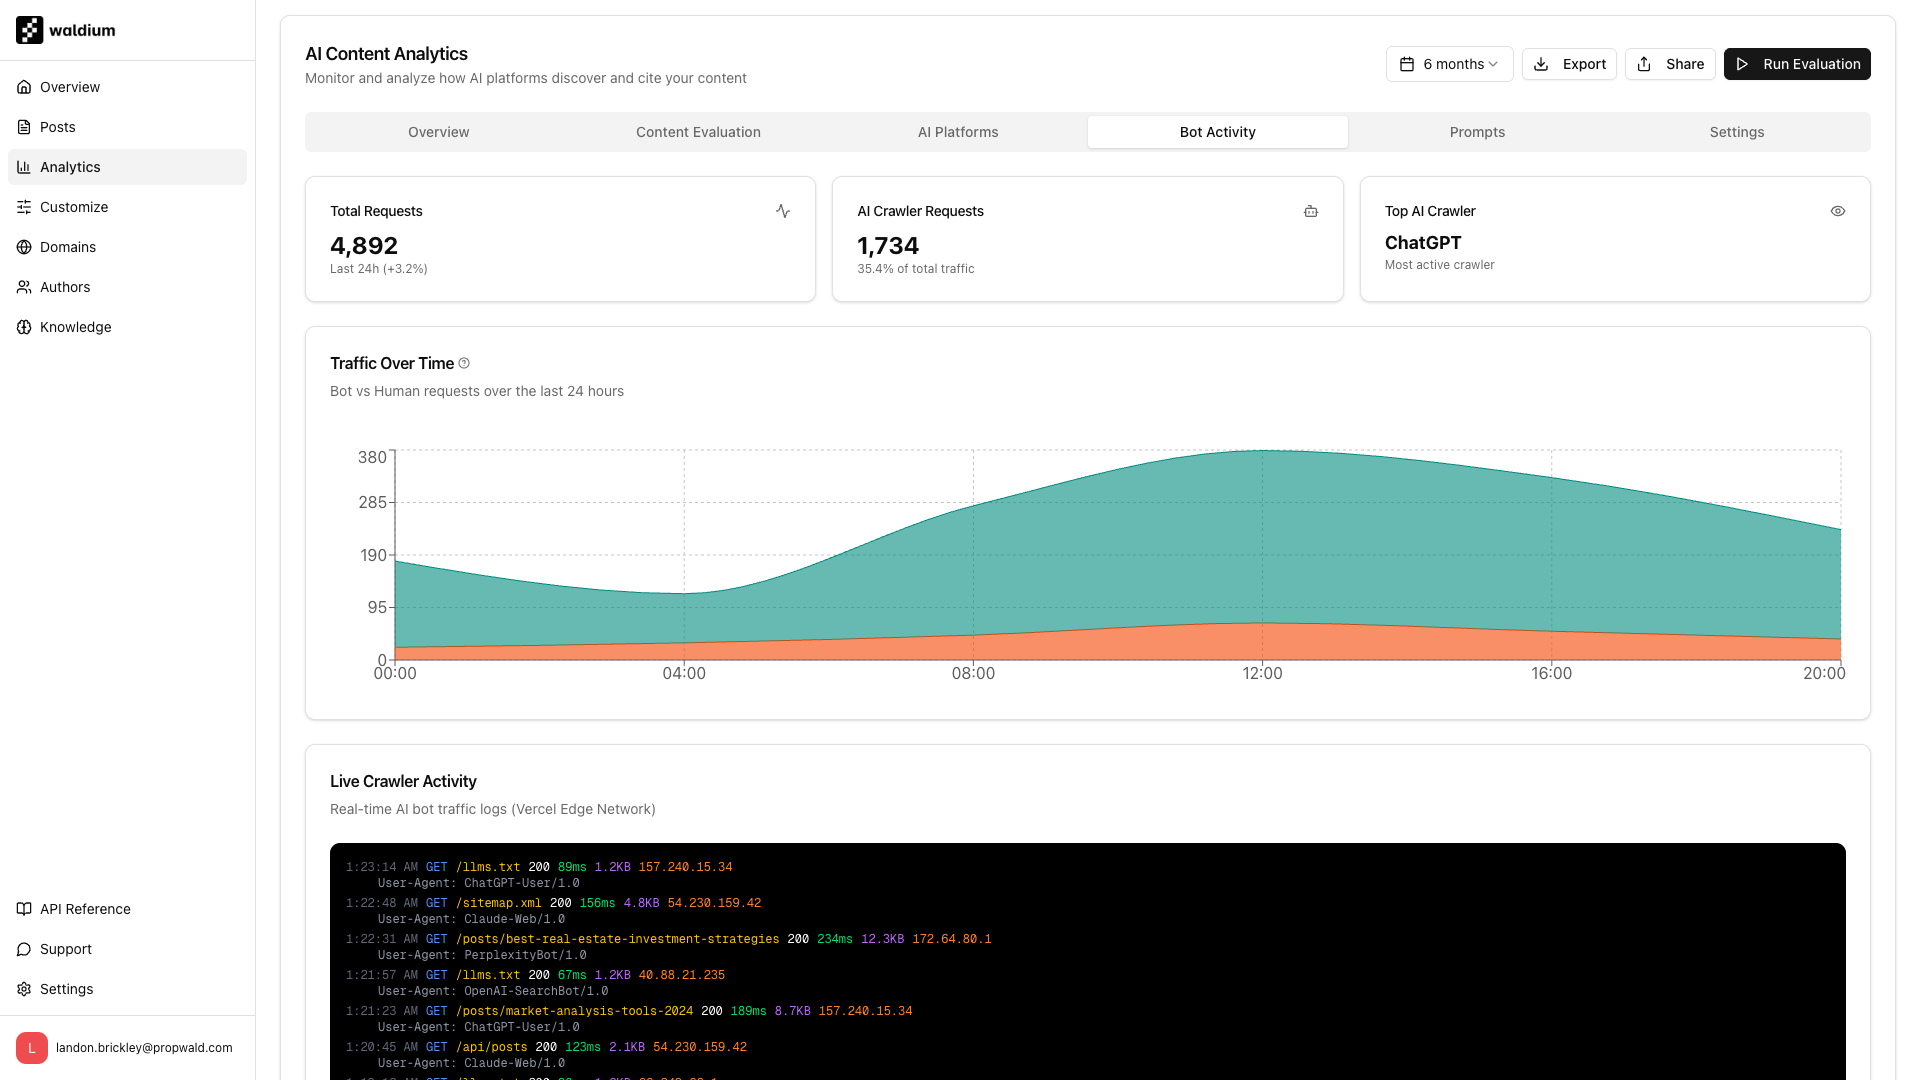Click IP address 172.64.80.1 in log

pos(951,939)
